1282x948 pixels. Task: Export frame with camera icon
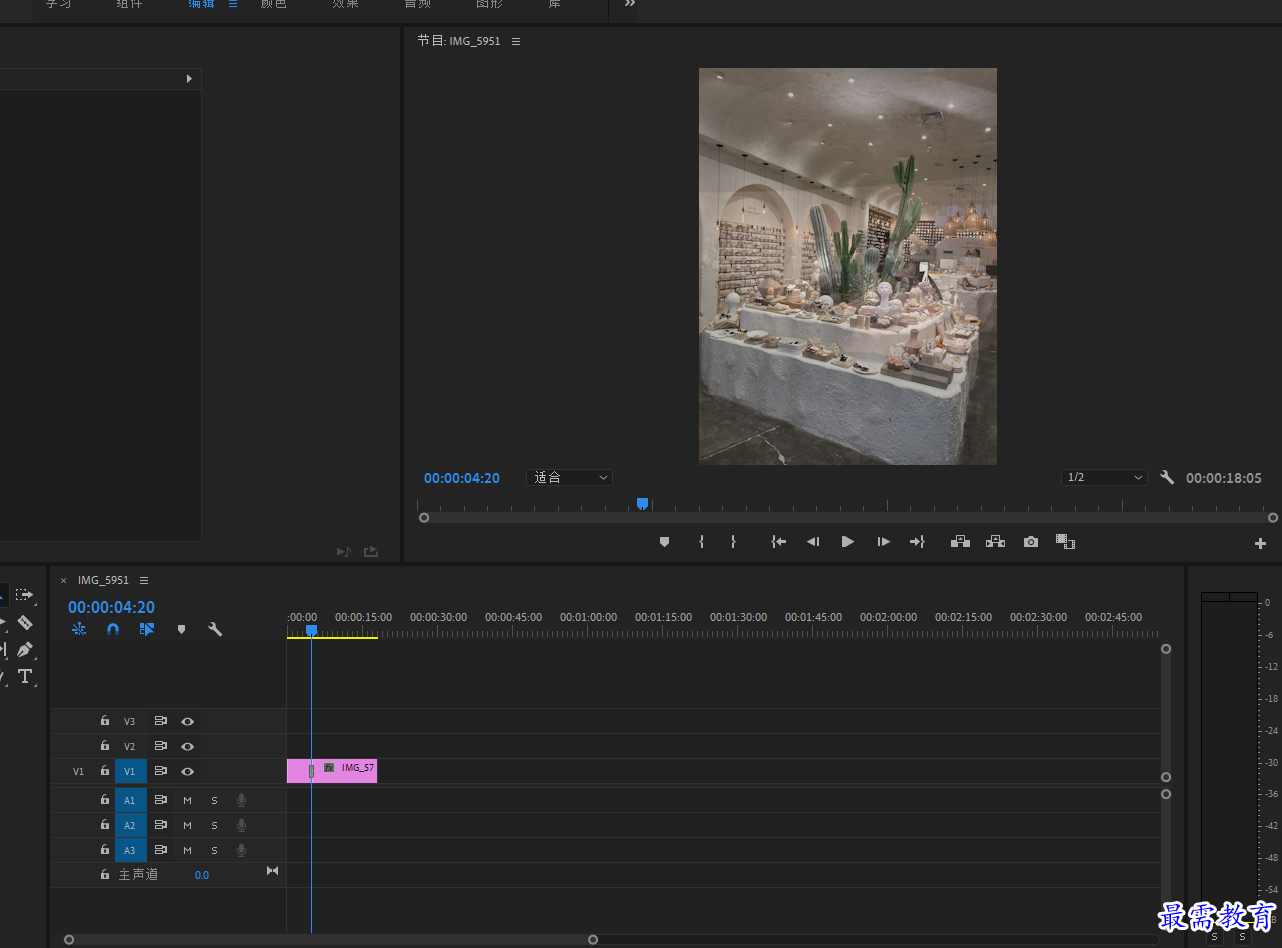(1031, 542)
